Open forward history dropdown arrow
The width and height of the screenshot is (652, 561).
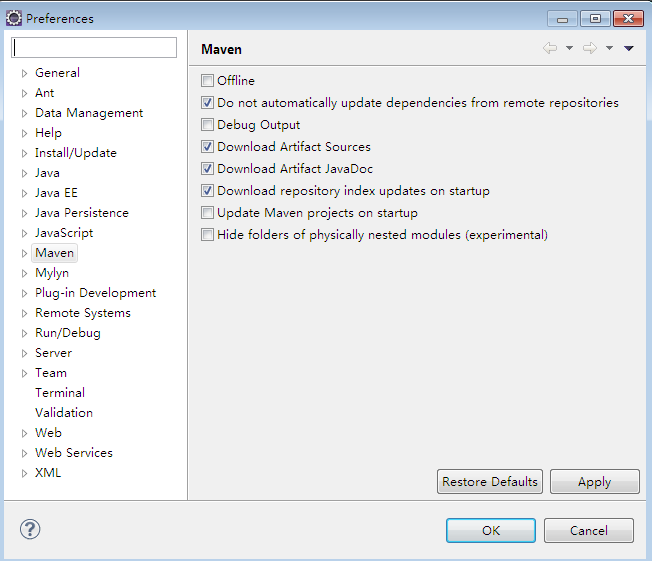tap(609, 48)
